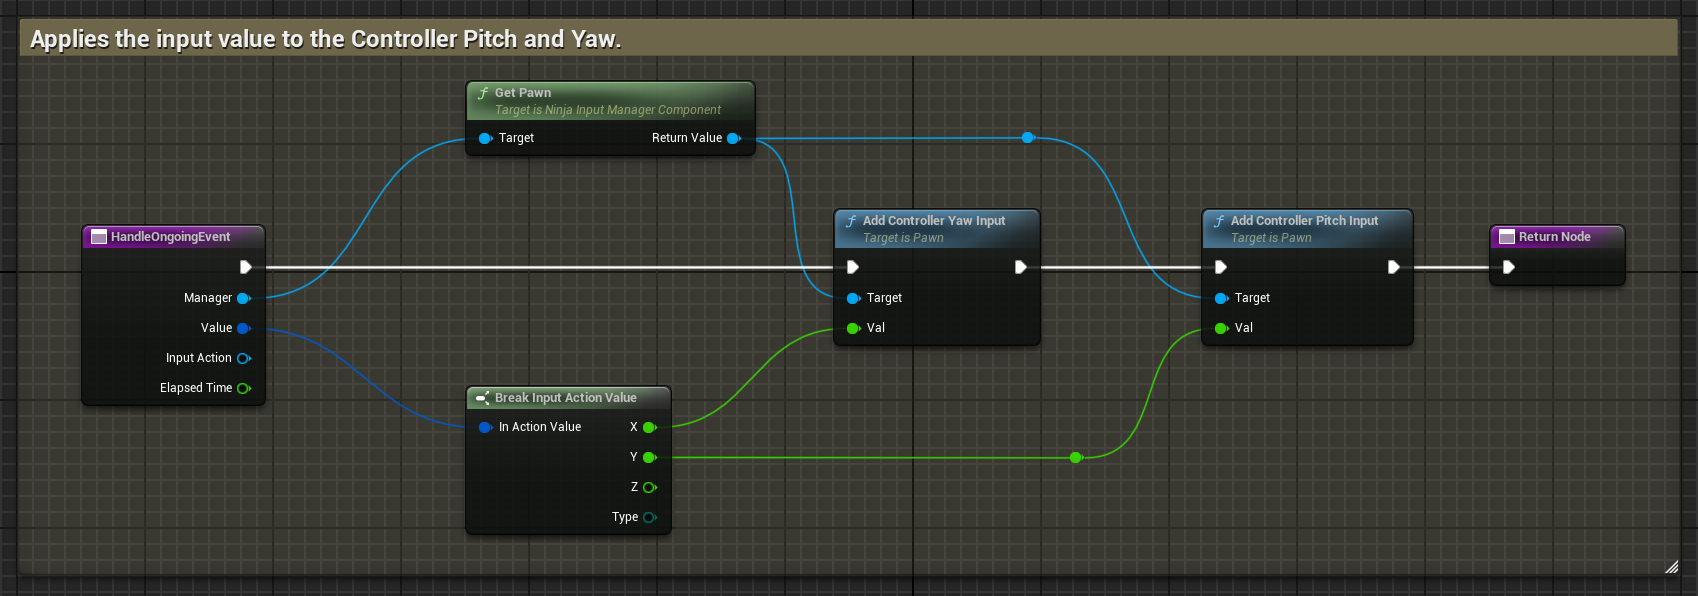1698x596 pixels.
Task: Click the Return Node execution input pin
Action: tap(1508, 267)
